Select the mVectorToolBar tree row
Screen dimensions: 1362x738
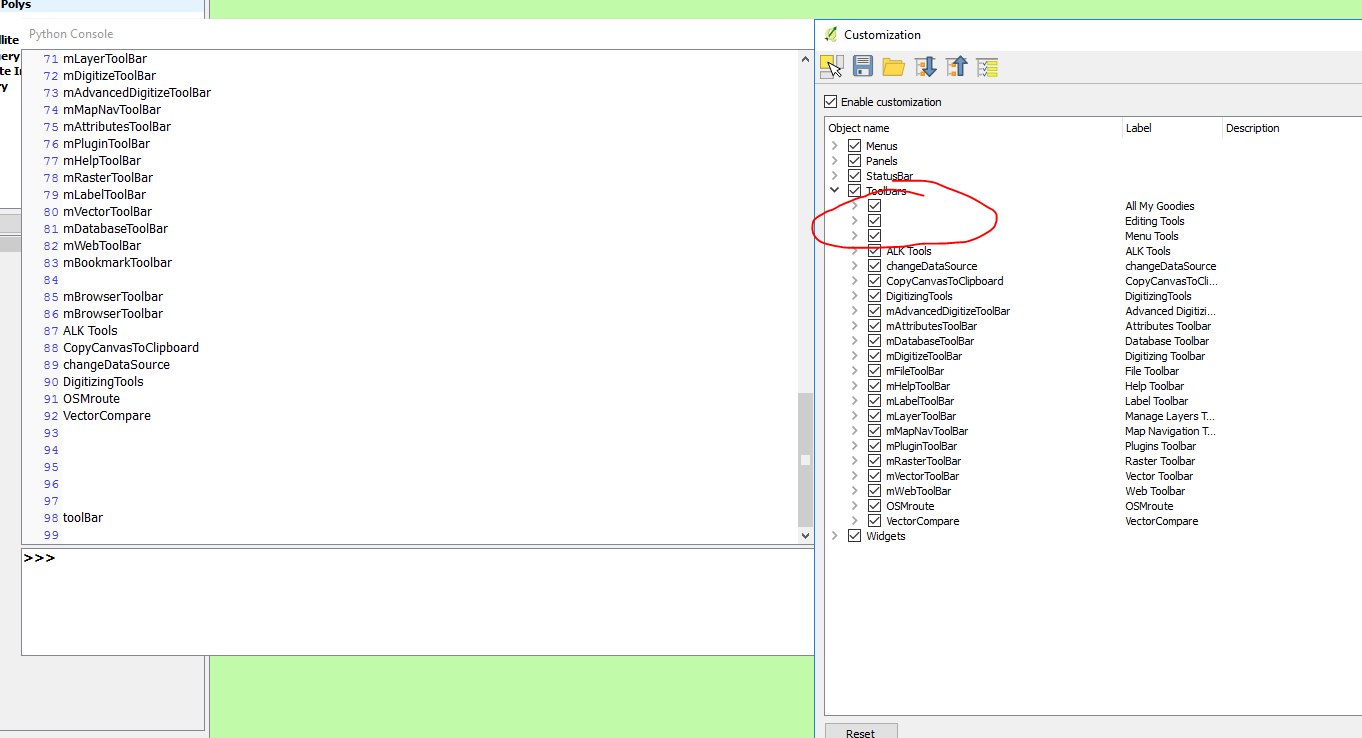tap(1094, 476)
